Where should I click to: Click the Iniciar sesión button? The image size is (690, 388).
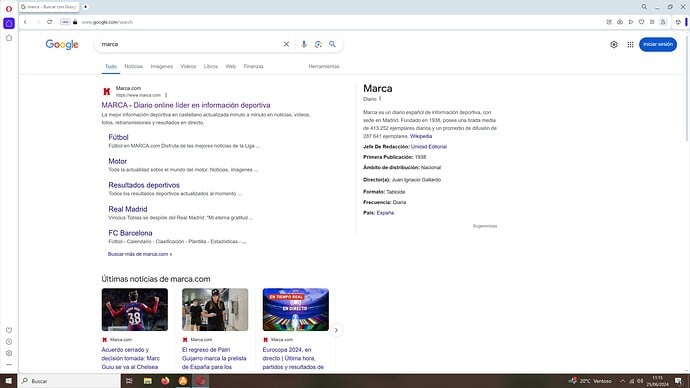658,44
